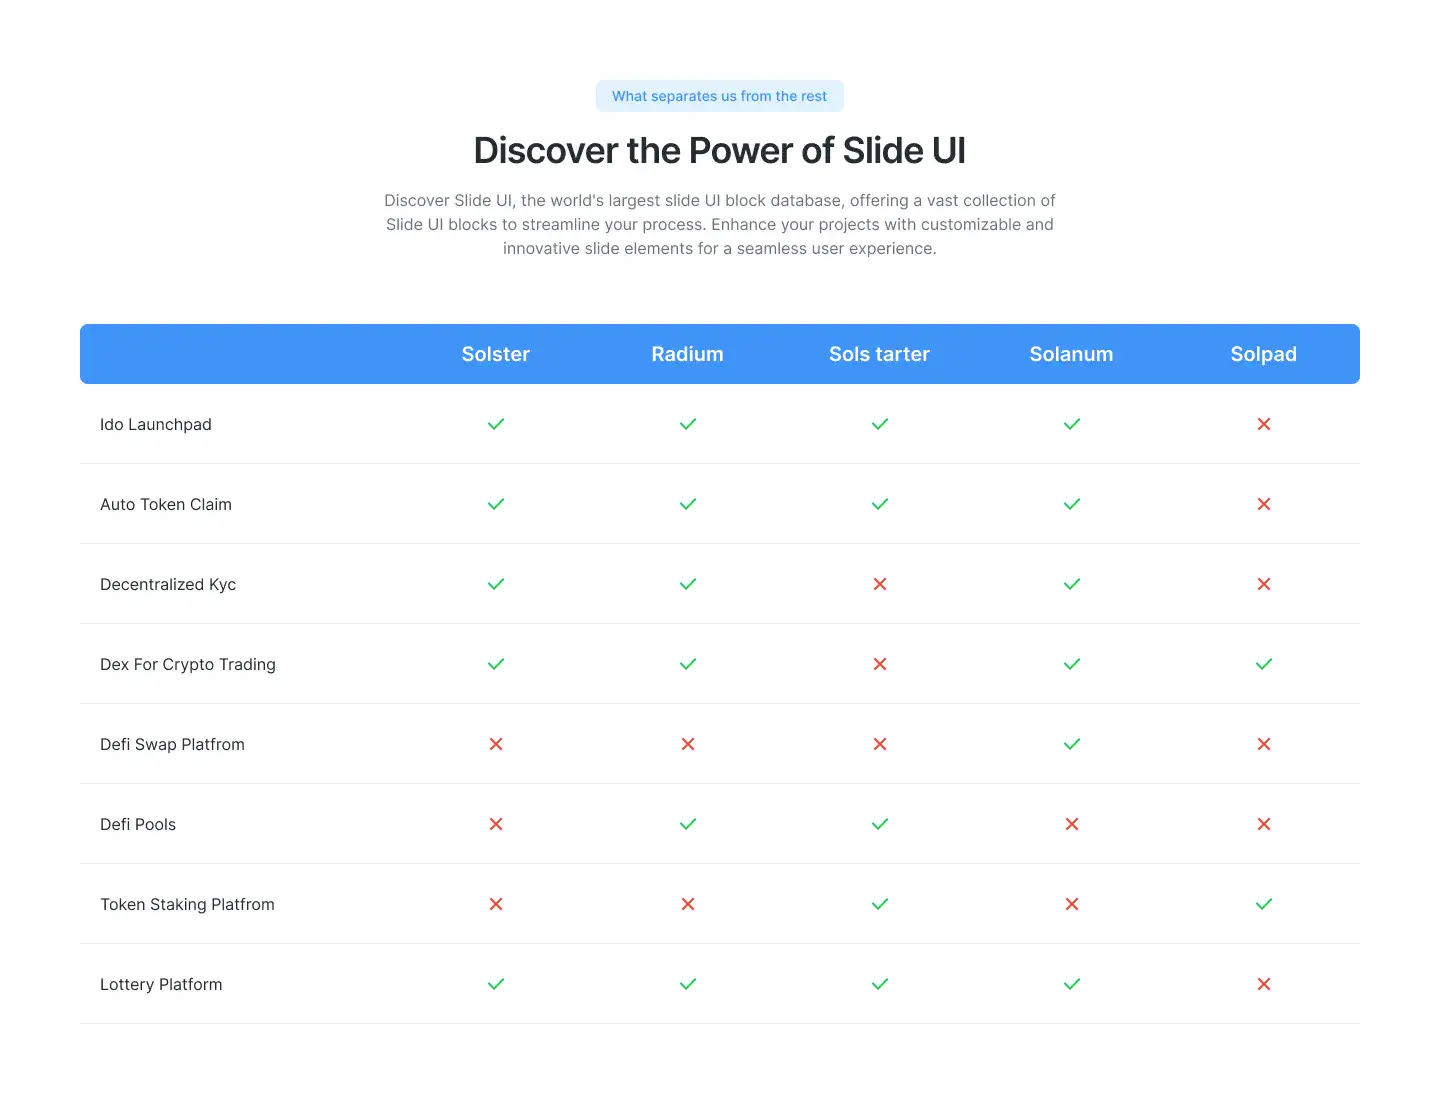Click Solster's cross for Defi Swap Platfrom

(496, 744)
